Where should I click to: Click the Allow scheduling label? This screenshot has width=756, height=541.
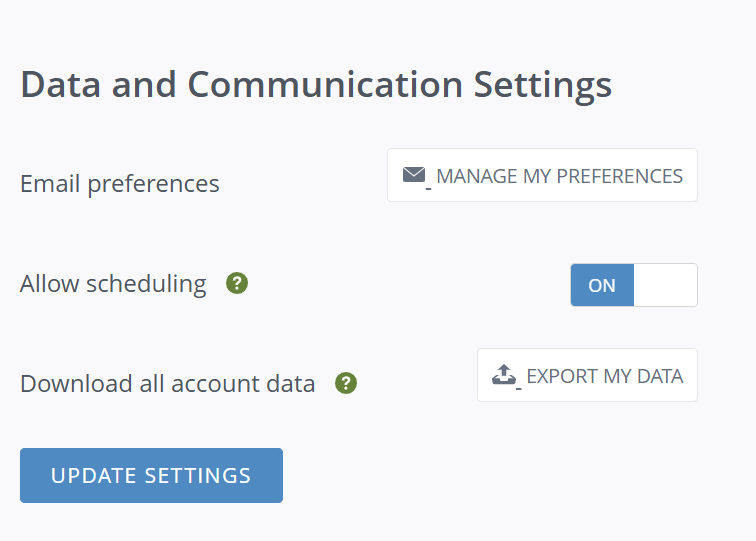(113, 284)
